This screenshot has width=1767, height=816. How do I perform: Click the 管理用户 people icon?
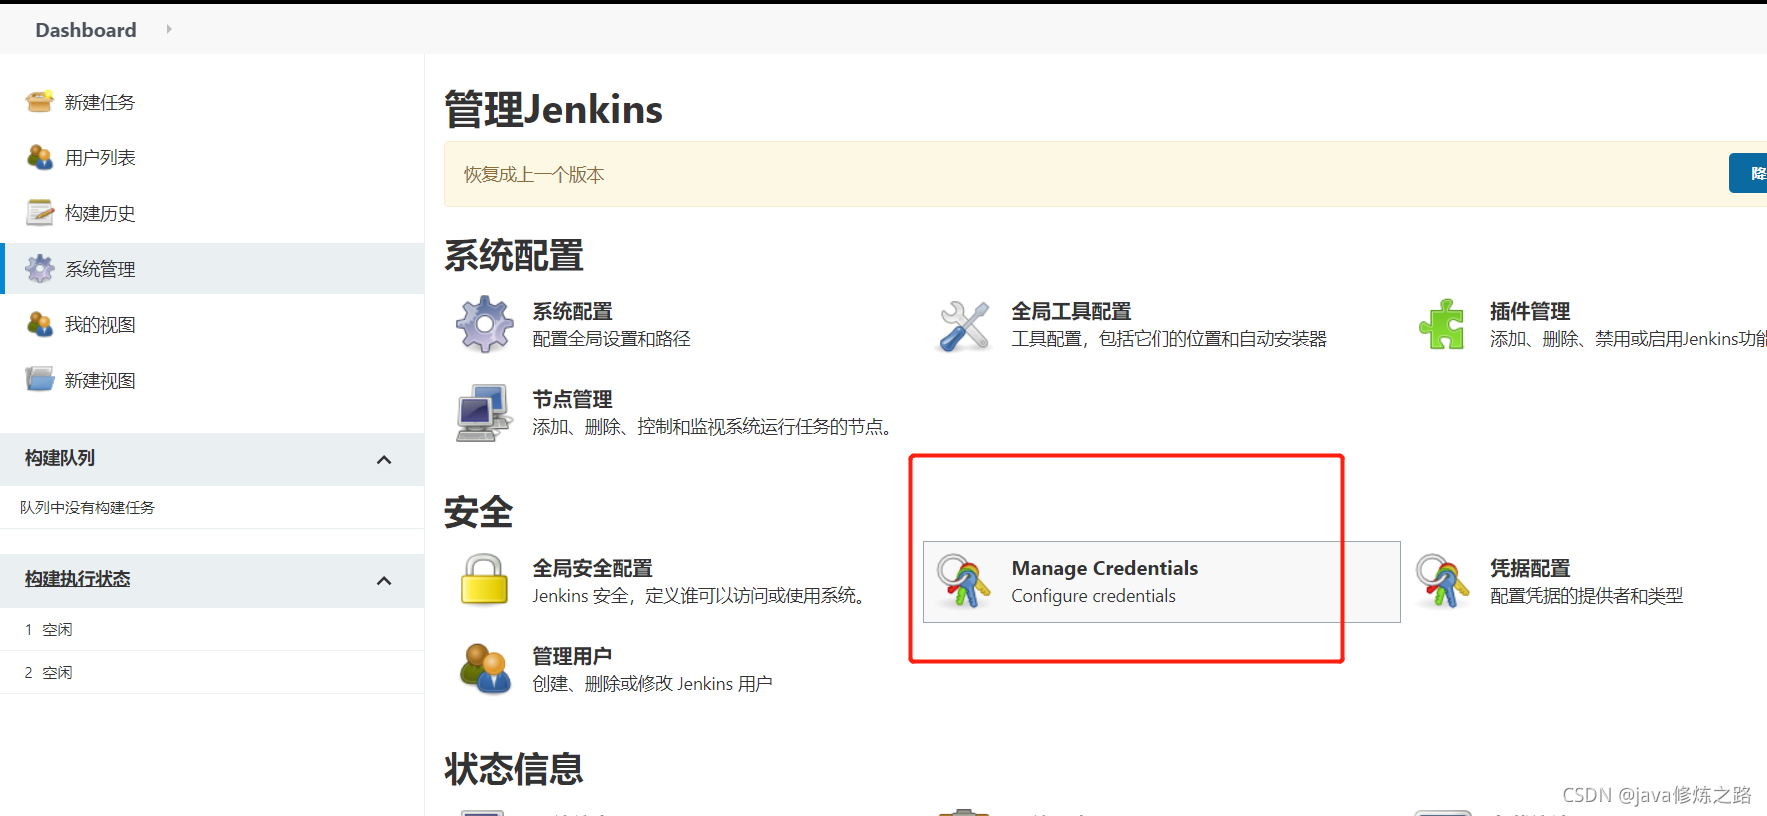(485, 669)
